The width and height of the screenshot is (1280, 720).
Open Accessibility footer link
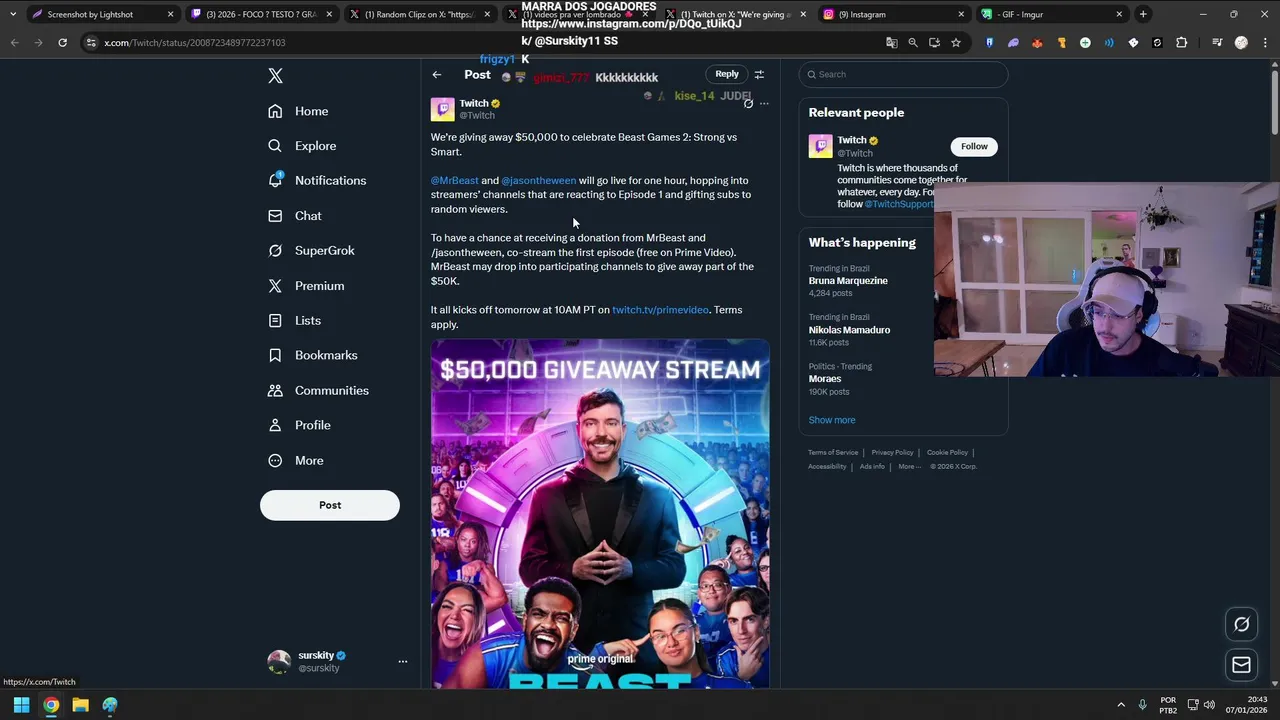[827, 467]
